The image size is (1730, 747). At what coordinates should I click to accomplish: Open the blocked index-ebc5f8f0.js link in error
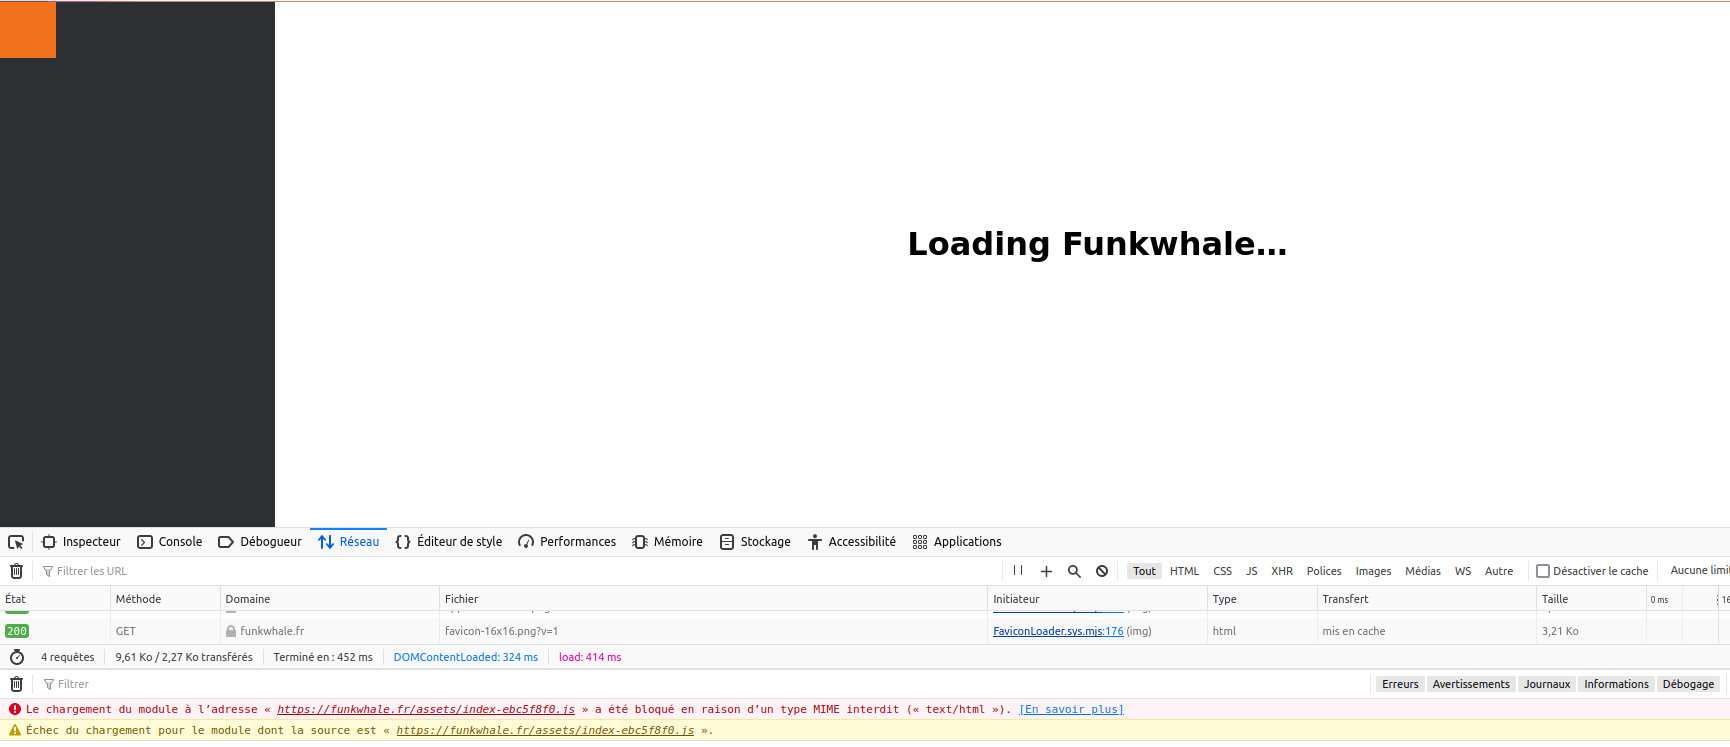pyautogui.click(x=426, y=709)
